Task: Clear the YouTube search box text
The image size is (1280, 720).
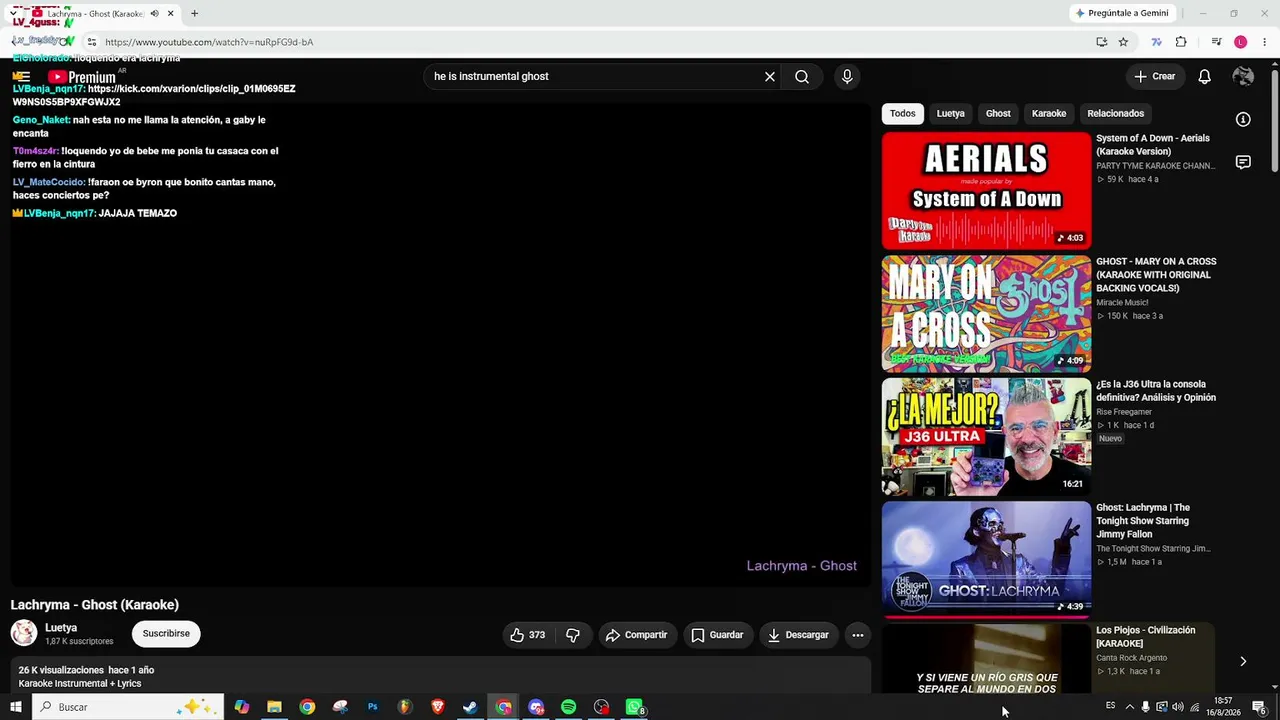Action: coord(770,76)
